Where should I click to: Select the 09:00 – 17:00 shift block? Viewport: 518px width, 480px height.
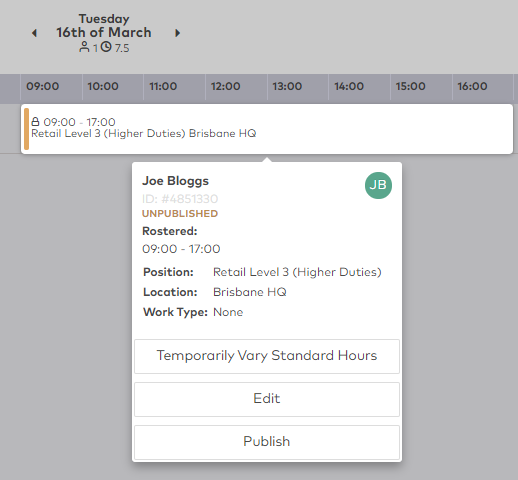(267, 129)
